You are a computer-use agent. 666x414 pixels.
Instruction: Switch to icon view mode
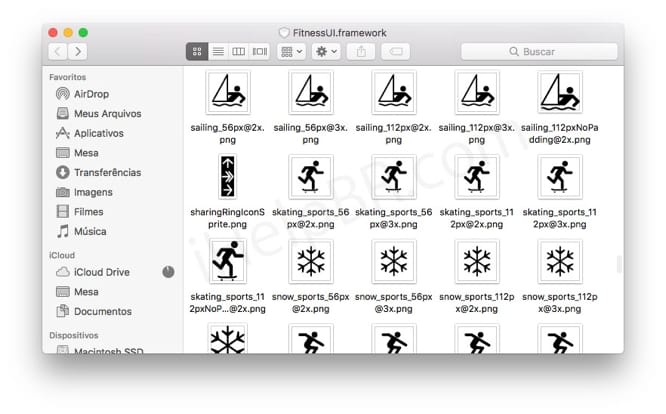(x=197, y=51)
